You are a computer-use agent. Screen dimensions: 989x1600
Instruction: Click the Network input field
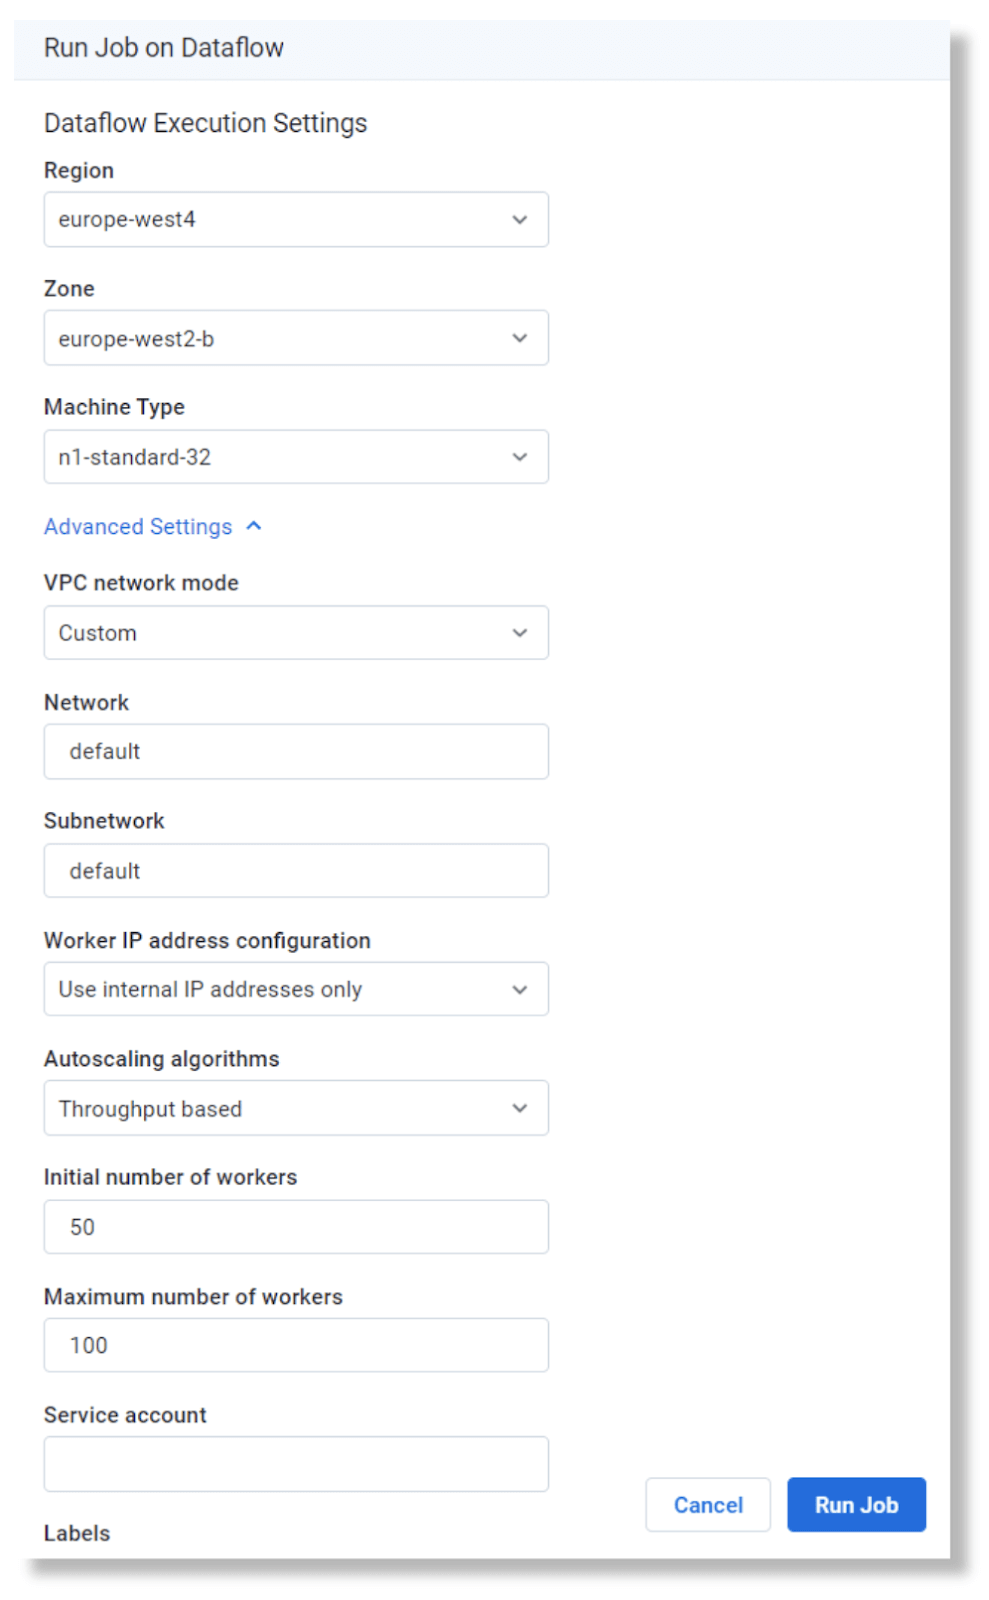coord(296,751)
